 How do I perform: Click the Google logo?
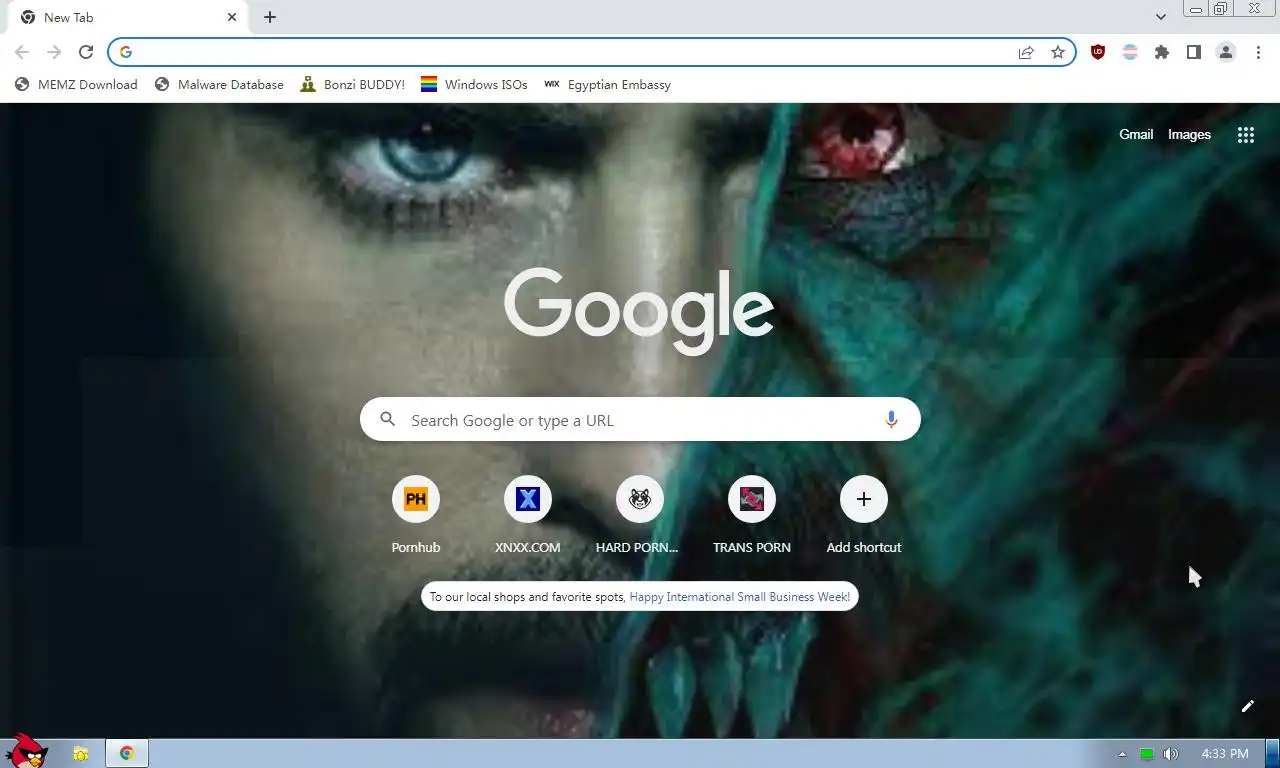coord(639,311)
